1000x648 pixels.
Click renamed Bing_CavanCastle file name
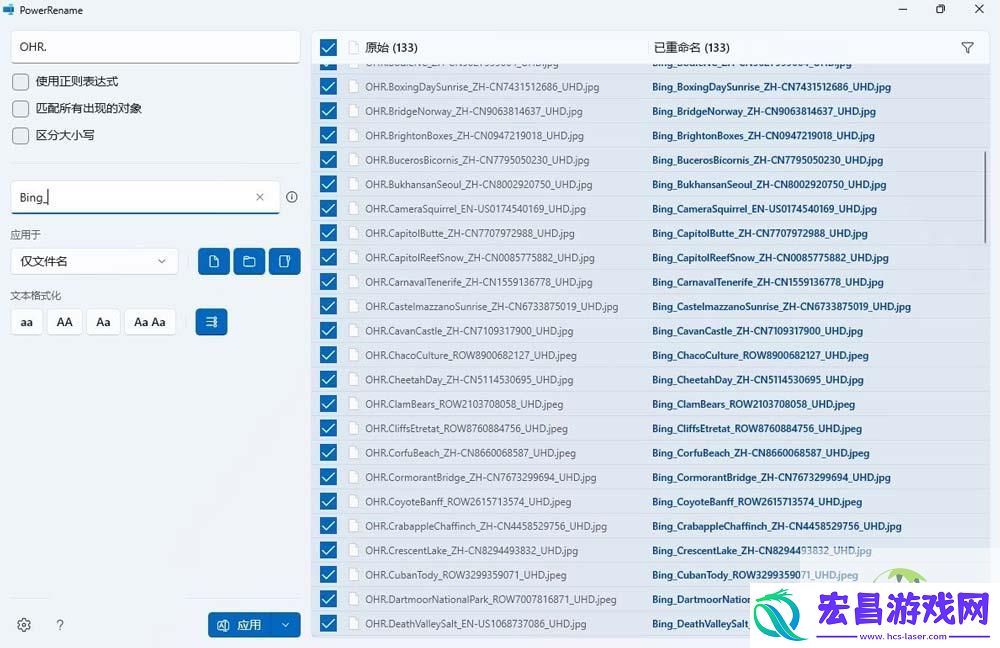coord(757,331)
